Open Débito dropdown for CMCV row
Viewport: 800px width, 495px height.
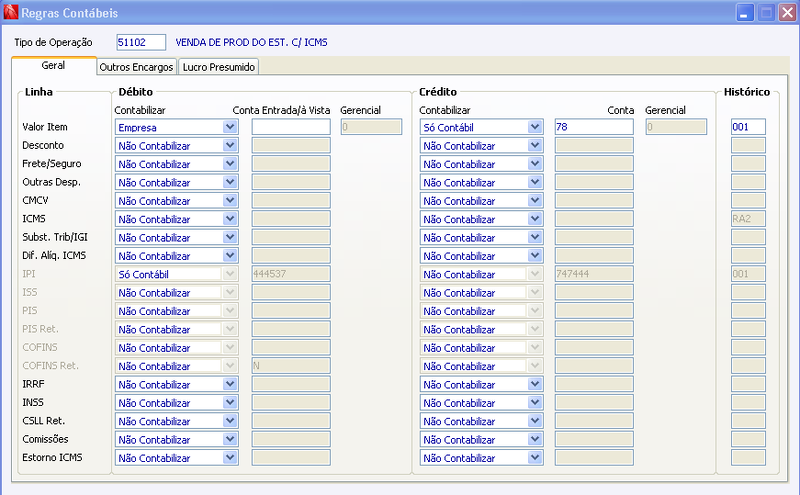[x=230, y=201]
